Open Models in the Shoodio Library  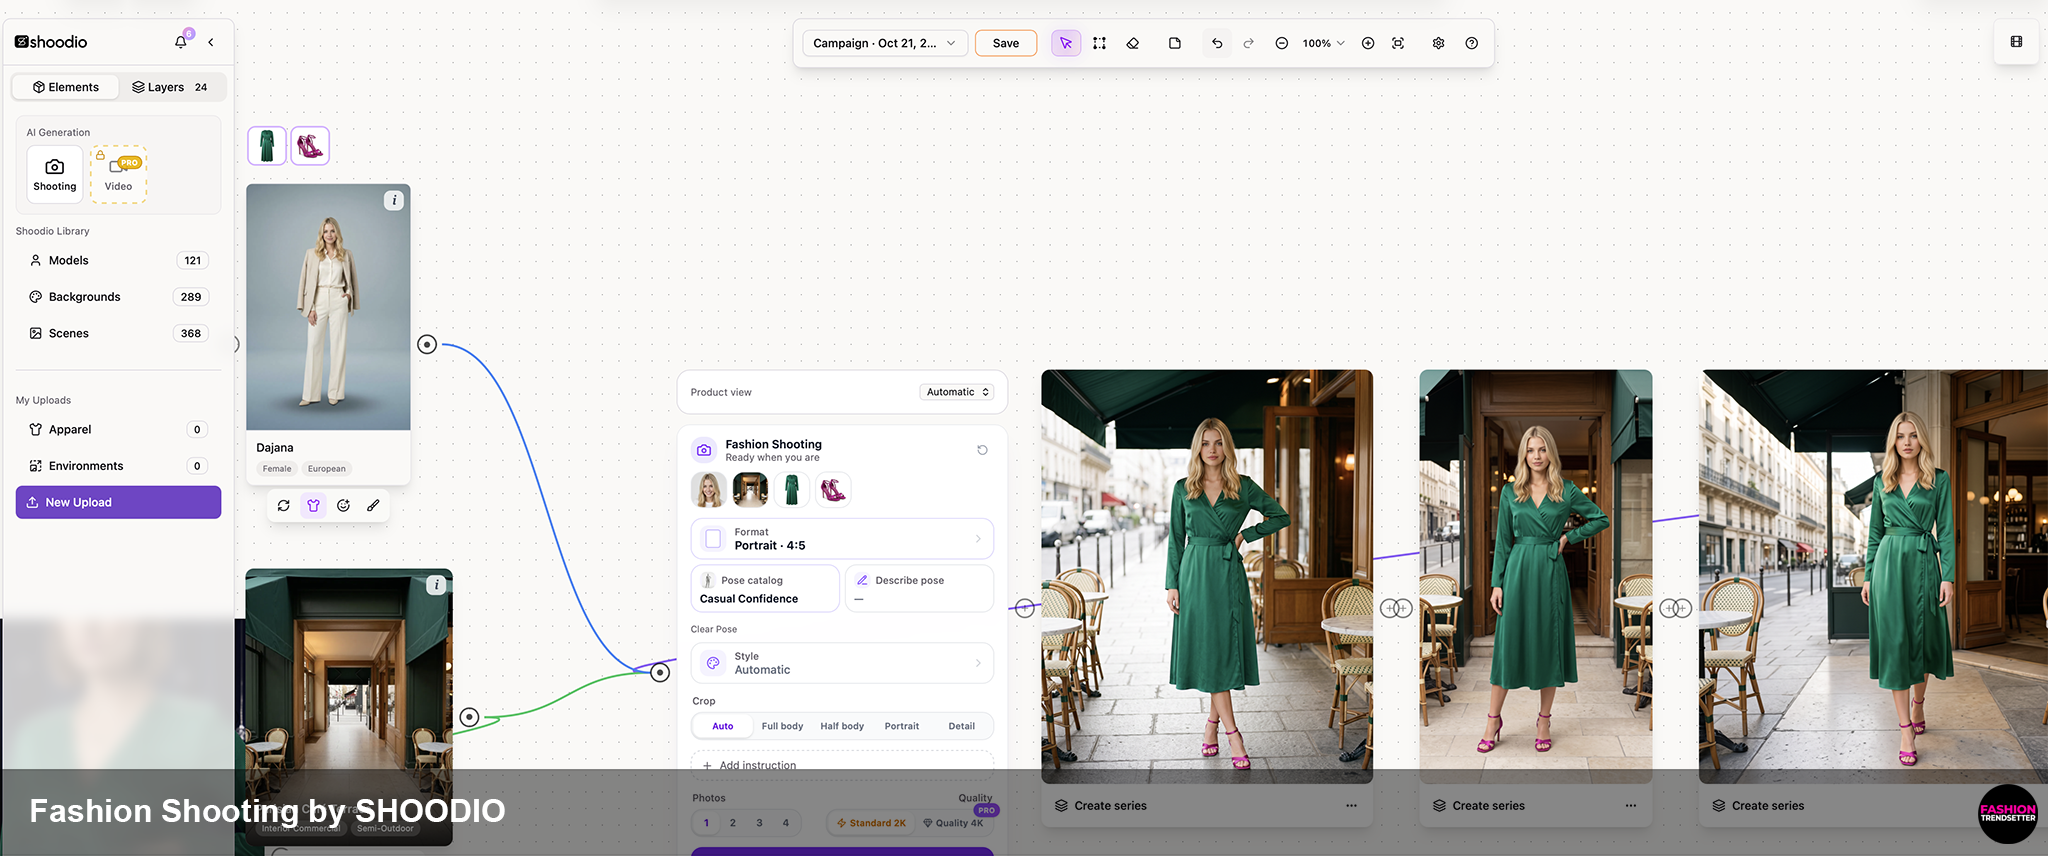click(118, 260)
